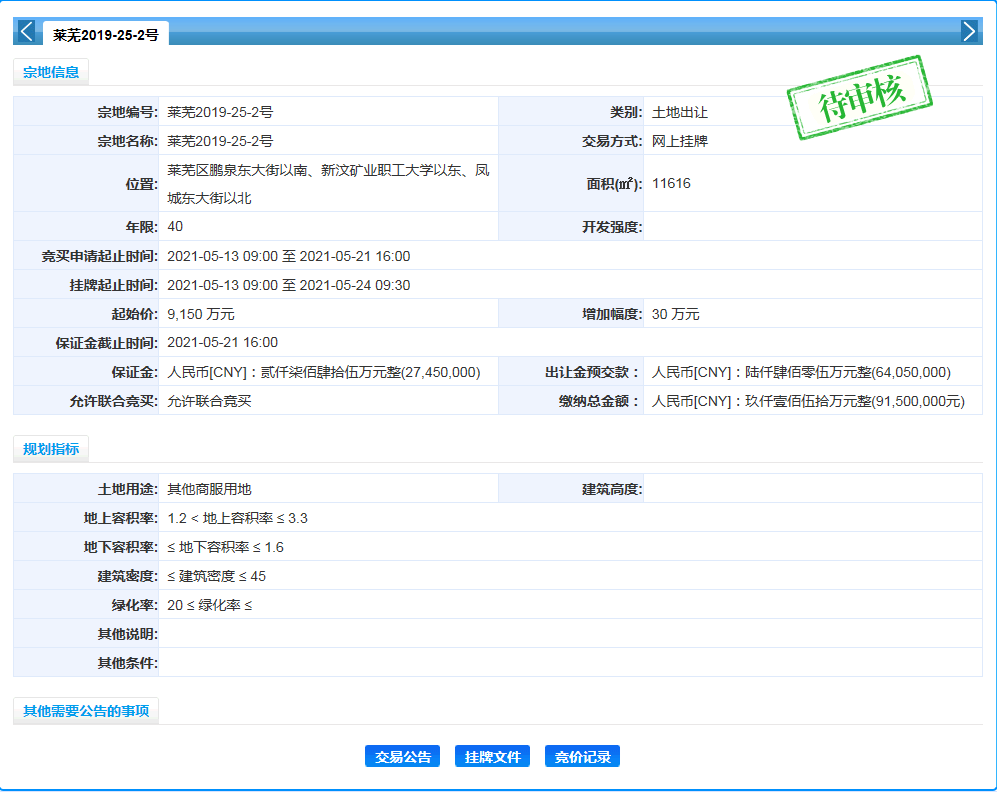Click the 允许联合竞买 value text
The image size is (997, 792).
(x=209, y=401)
